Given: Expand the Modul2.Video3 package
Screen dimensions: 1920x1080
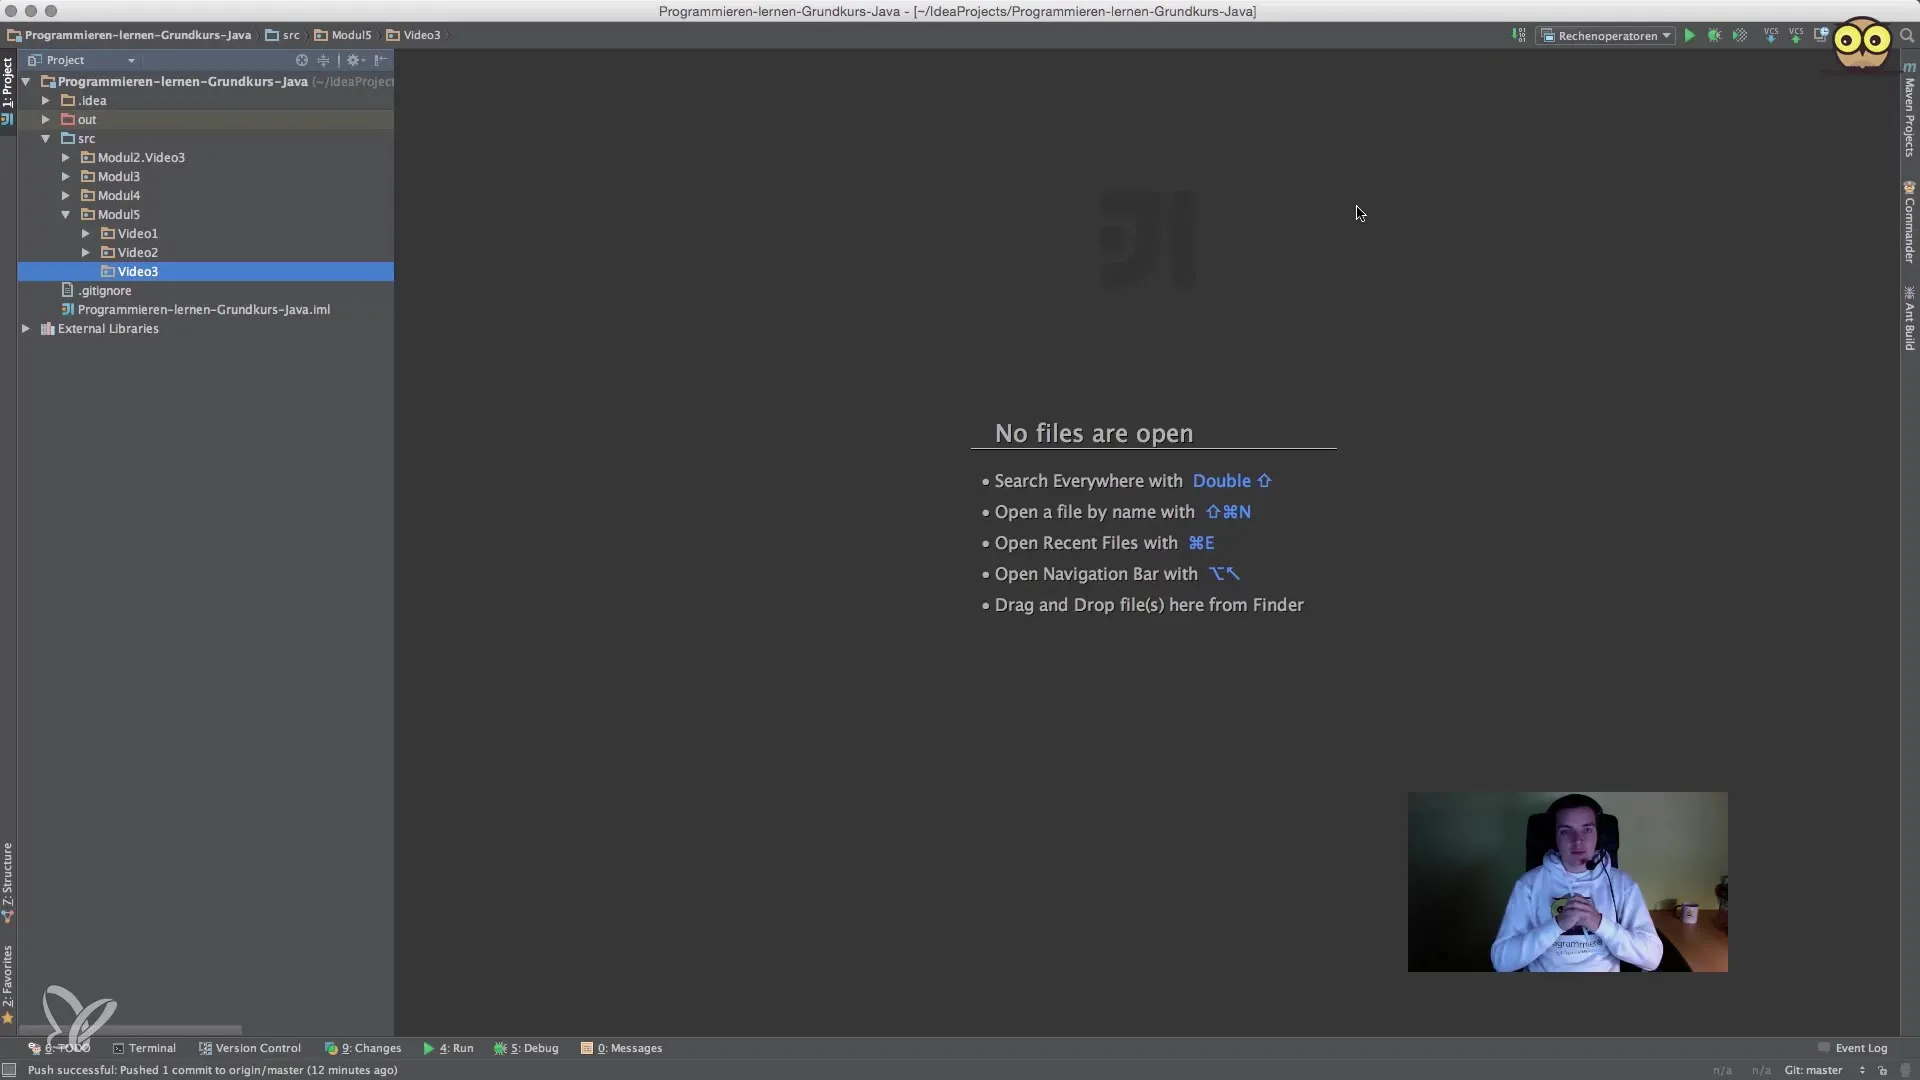Looking at the screenshot, I should coord(66,158).
